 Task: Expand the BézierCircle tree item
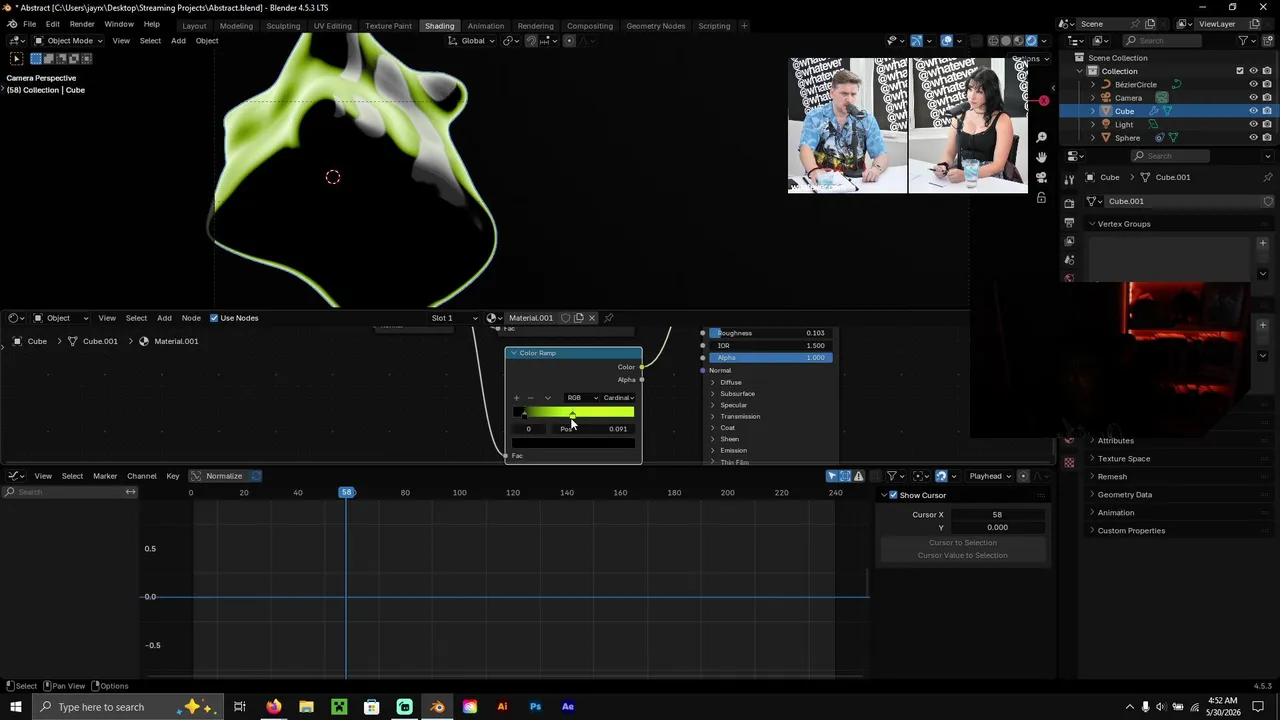coord(1092,84)
